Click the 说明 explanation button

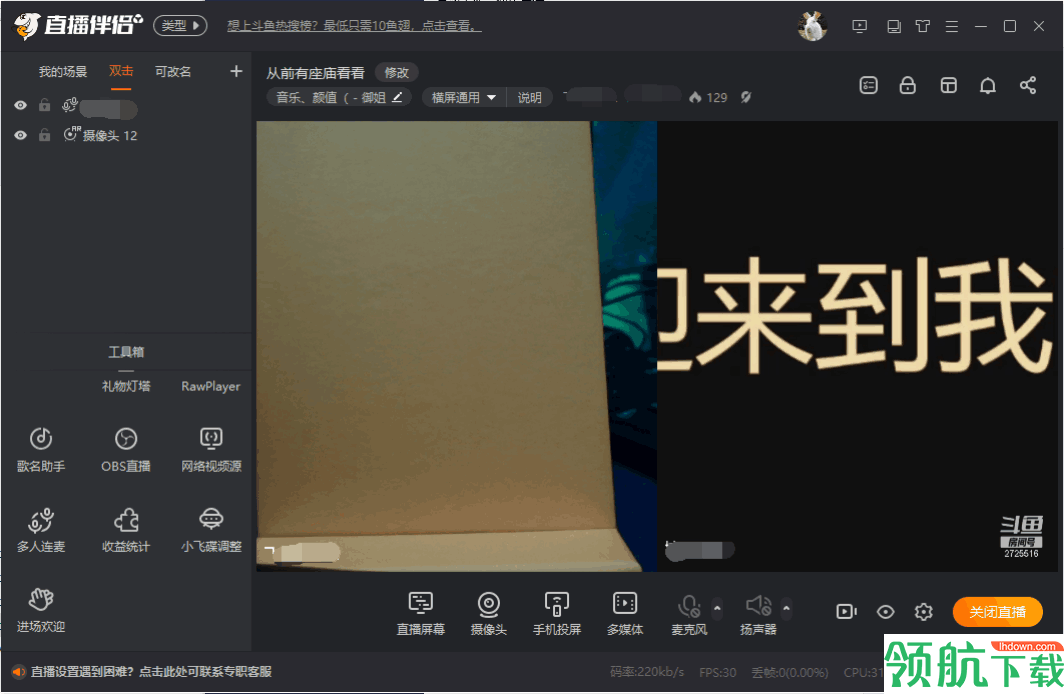[529, 97]
